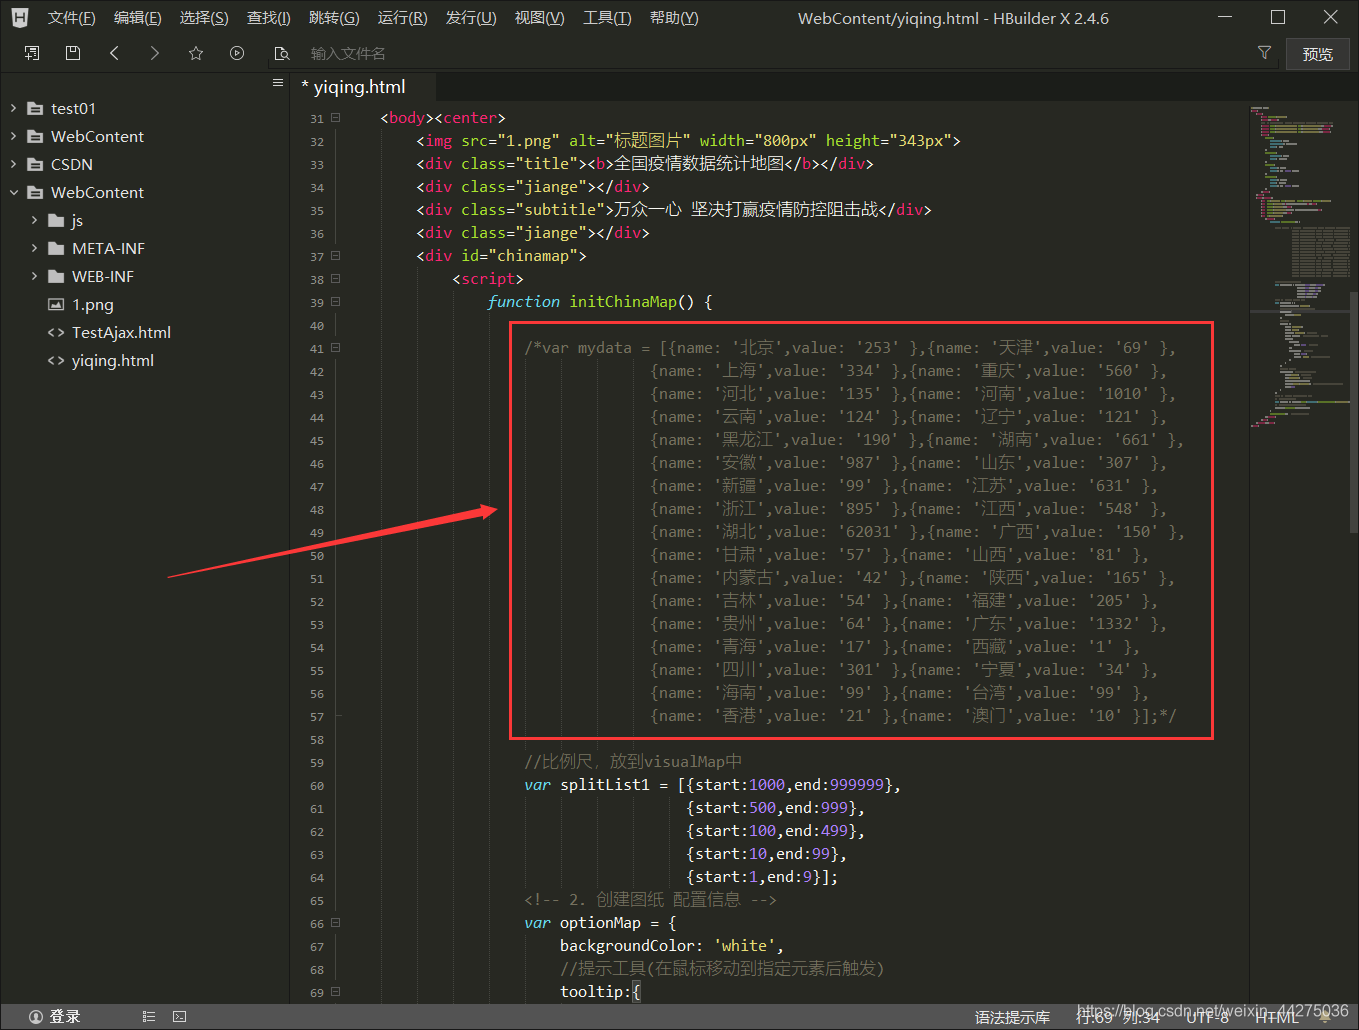Click the code minimap overview

pos(1300,265)
